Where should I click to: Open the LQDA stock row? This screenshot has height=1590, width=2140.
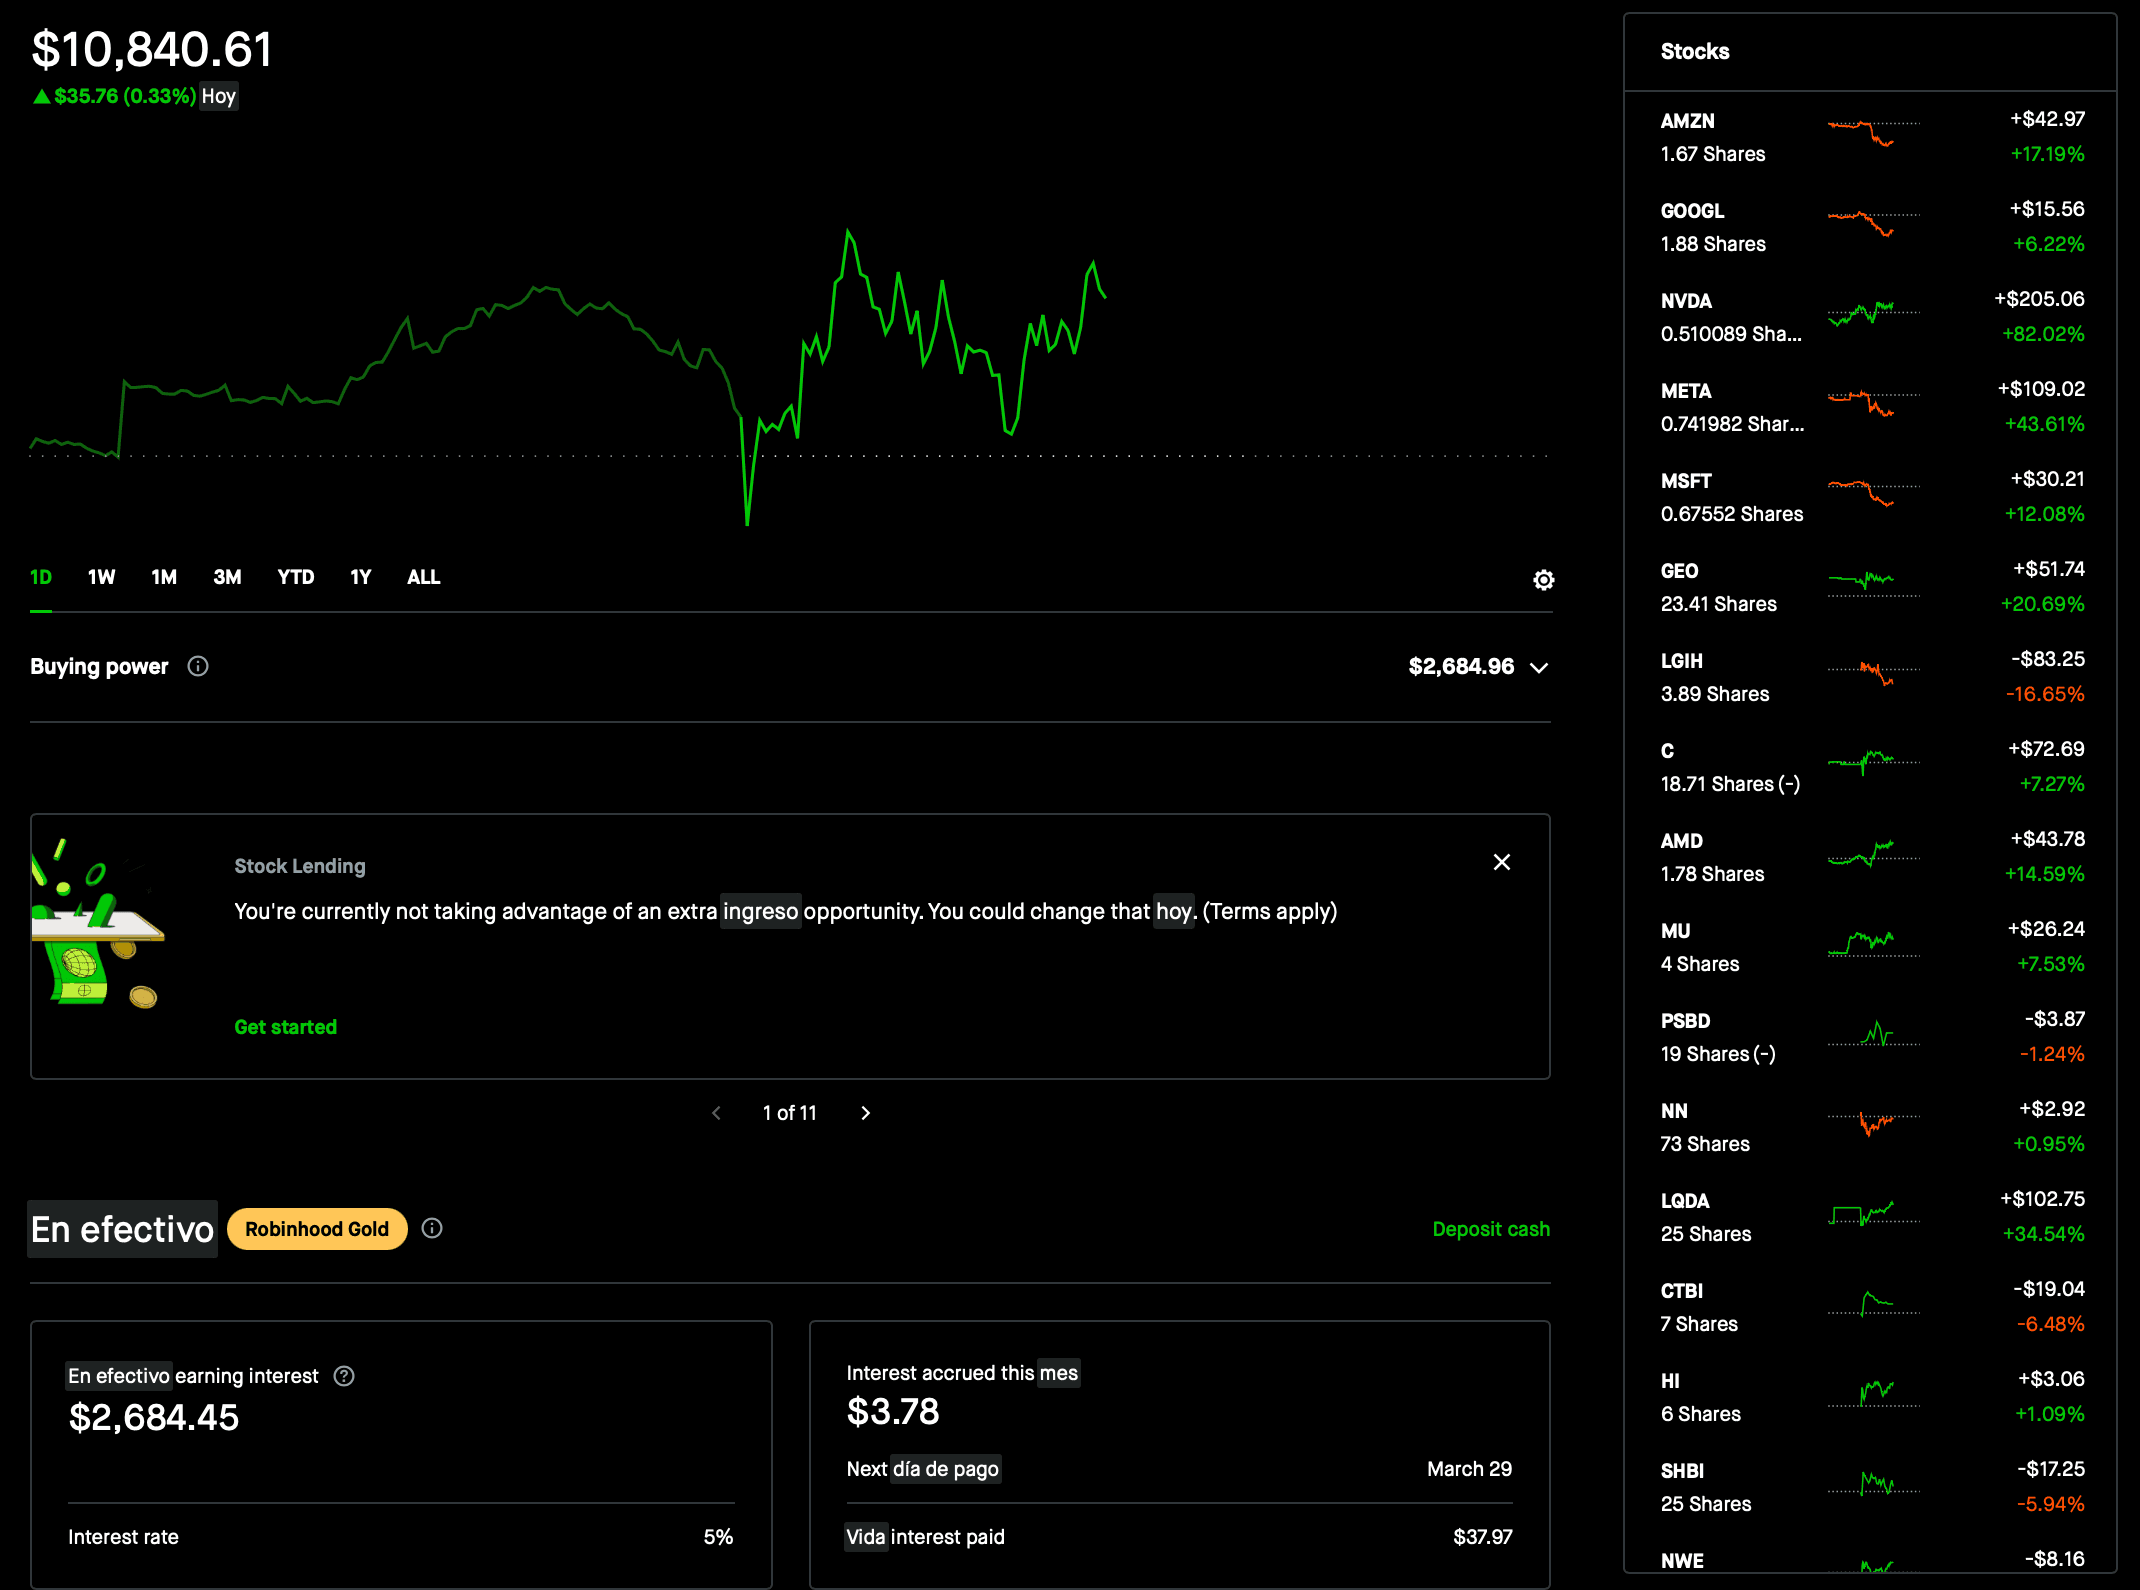1871,1217
